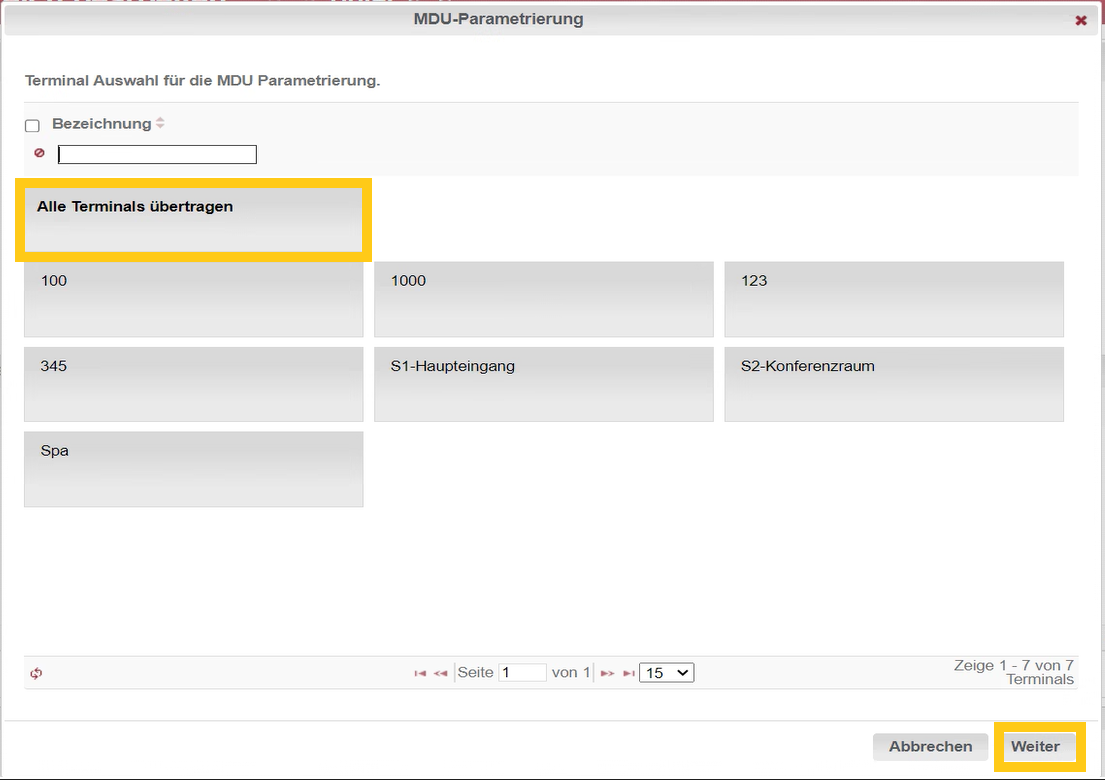Select terminal tile 100

tap(193, 299)
